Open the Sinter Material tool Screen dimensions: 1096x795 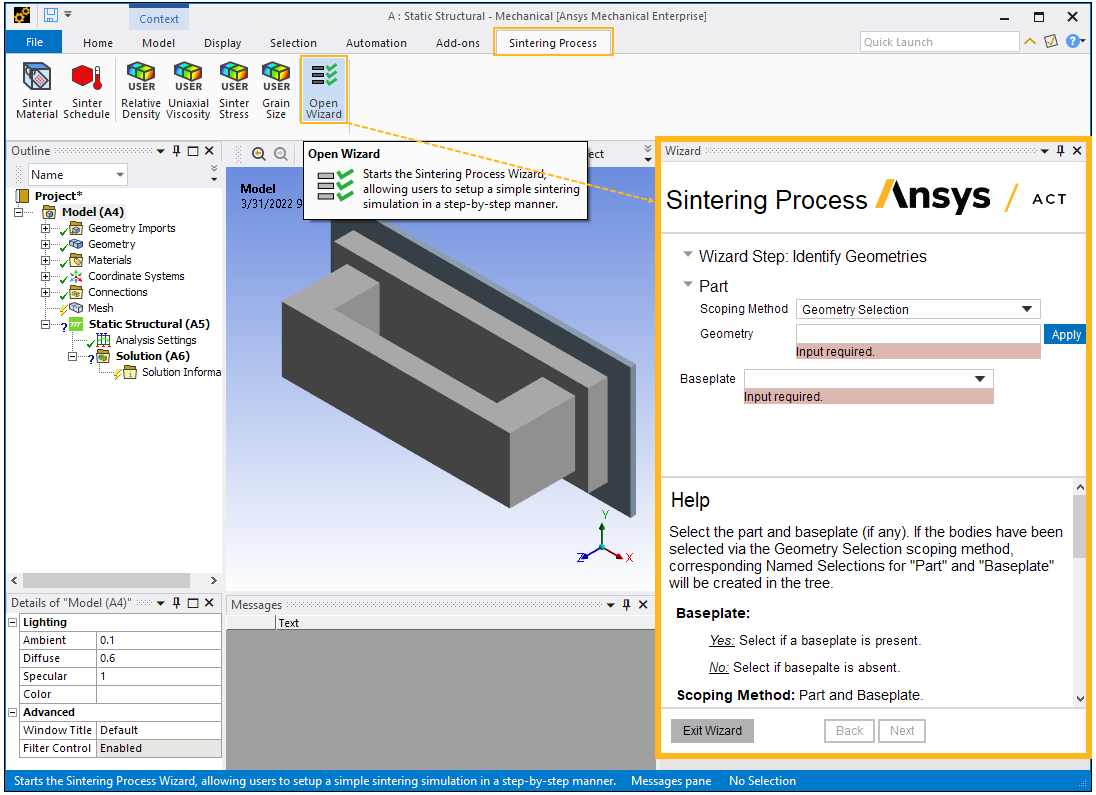coord(37,90)
